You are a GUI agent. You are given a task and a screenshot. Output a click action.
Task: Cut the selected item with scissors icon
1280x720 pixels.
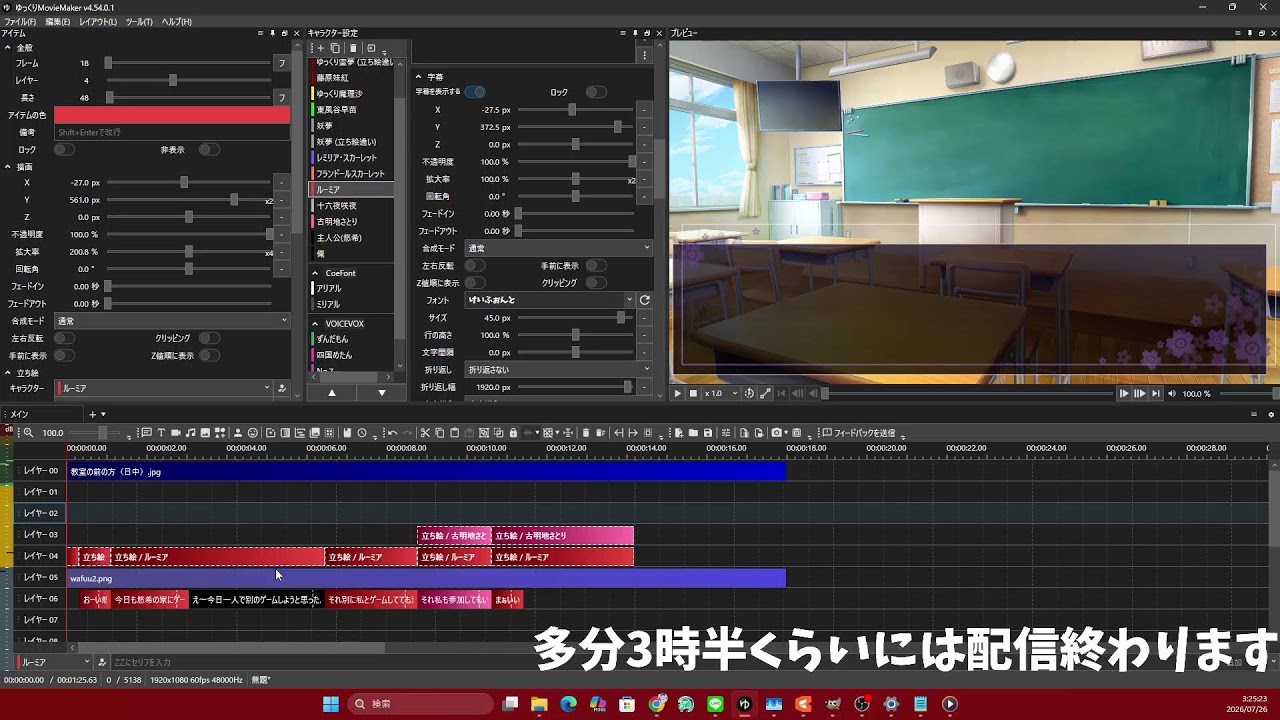coord(425,433)
